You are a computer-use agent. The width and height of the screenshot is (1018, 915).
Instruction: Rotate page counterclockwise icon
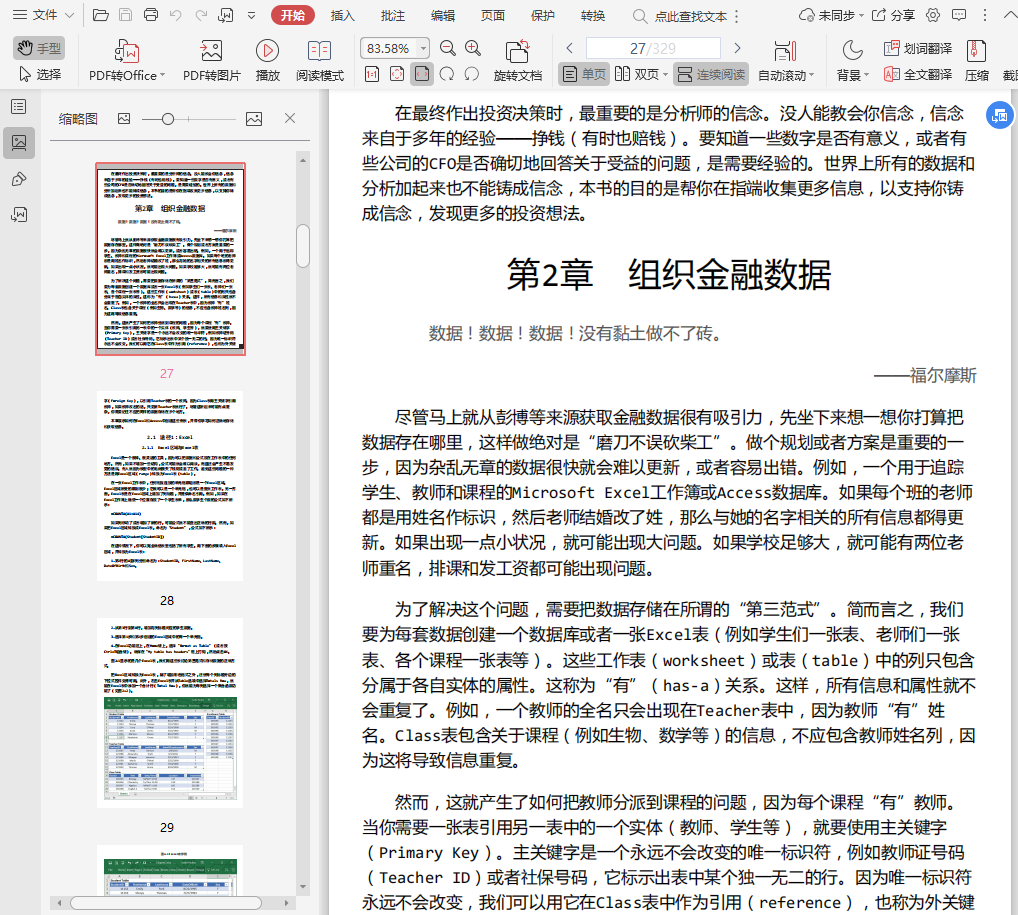click(472, 74)
